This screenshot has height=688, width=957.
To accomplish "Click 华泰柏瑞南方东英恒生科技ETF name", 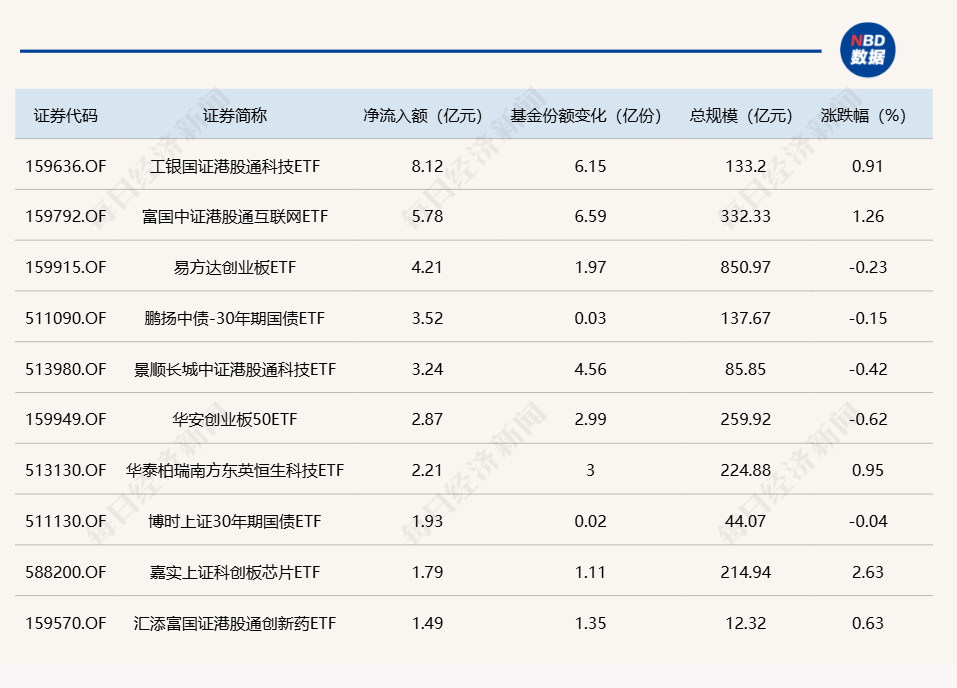I will coord(235,470).
